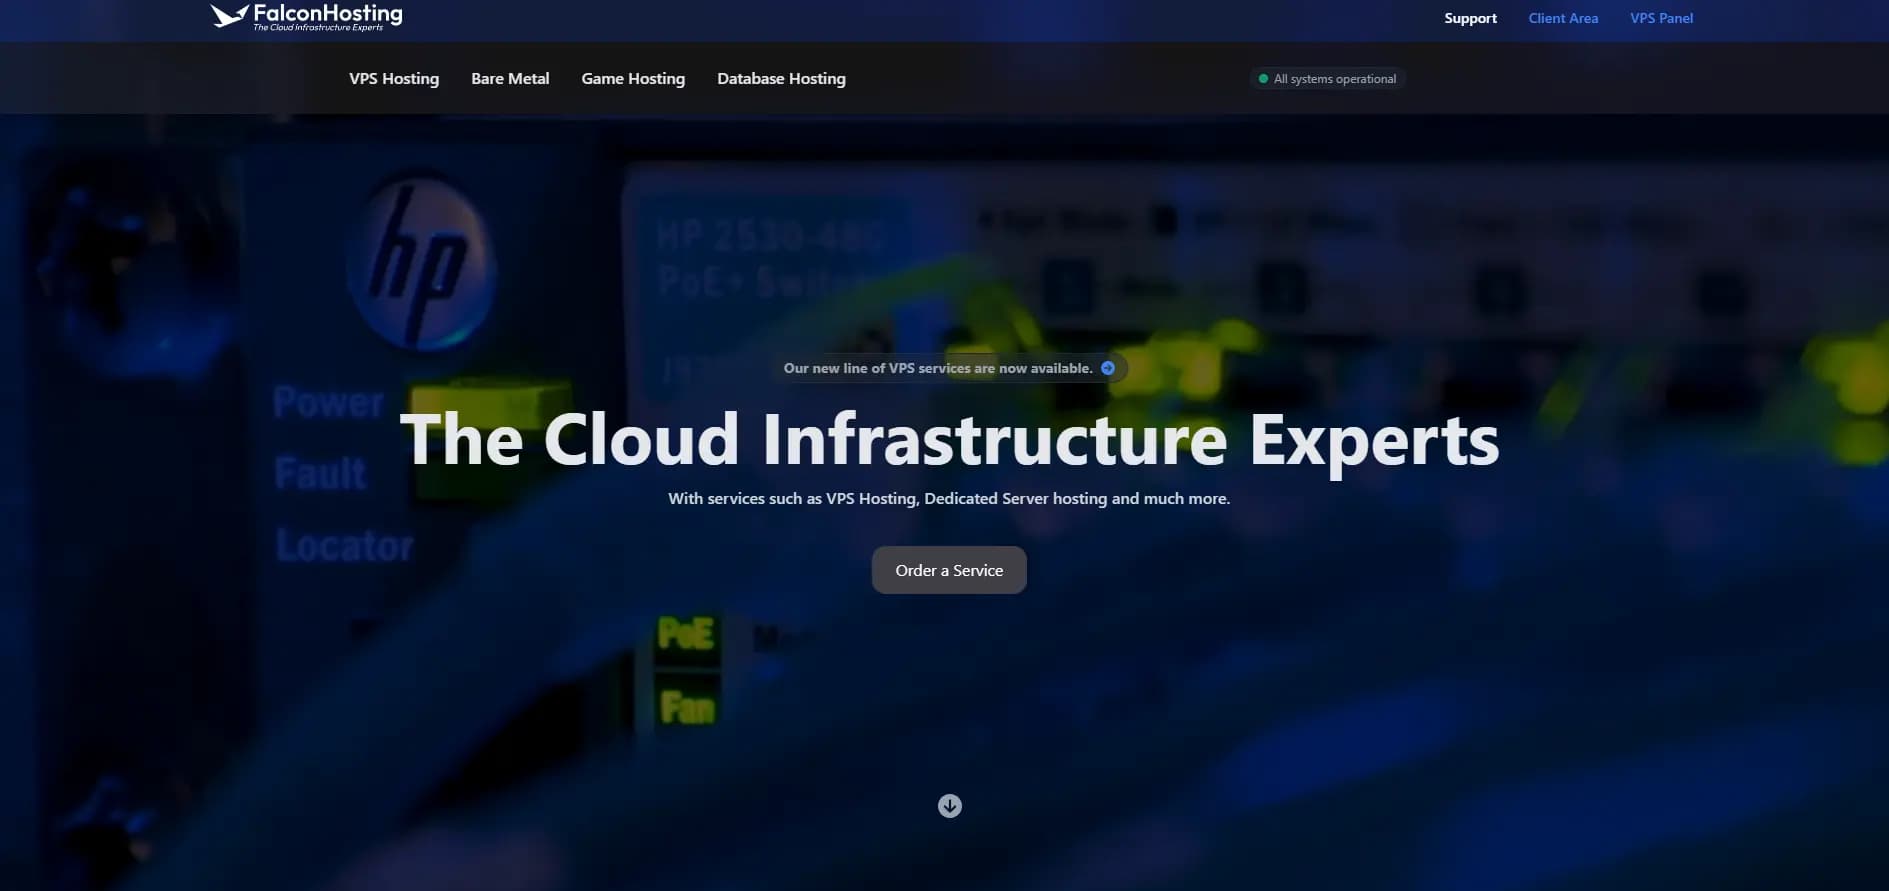Click the new VPS services announcement text
1889x891 pixels.
click(x=937, y=368)
